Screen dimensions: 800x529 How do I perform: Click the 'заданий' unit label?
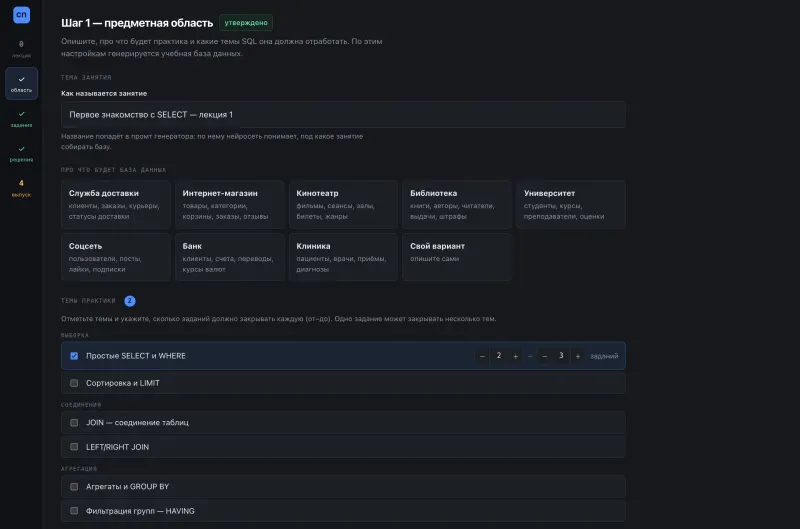(x=604, y=356)
